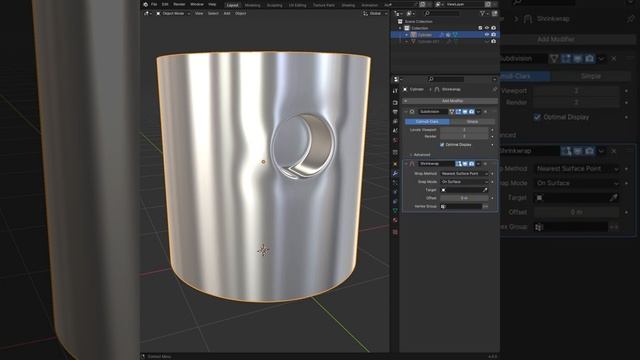This screenshot has width=640, height=360.
Task: Open the Object Constraints tab
Action: tap(395, 201)
